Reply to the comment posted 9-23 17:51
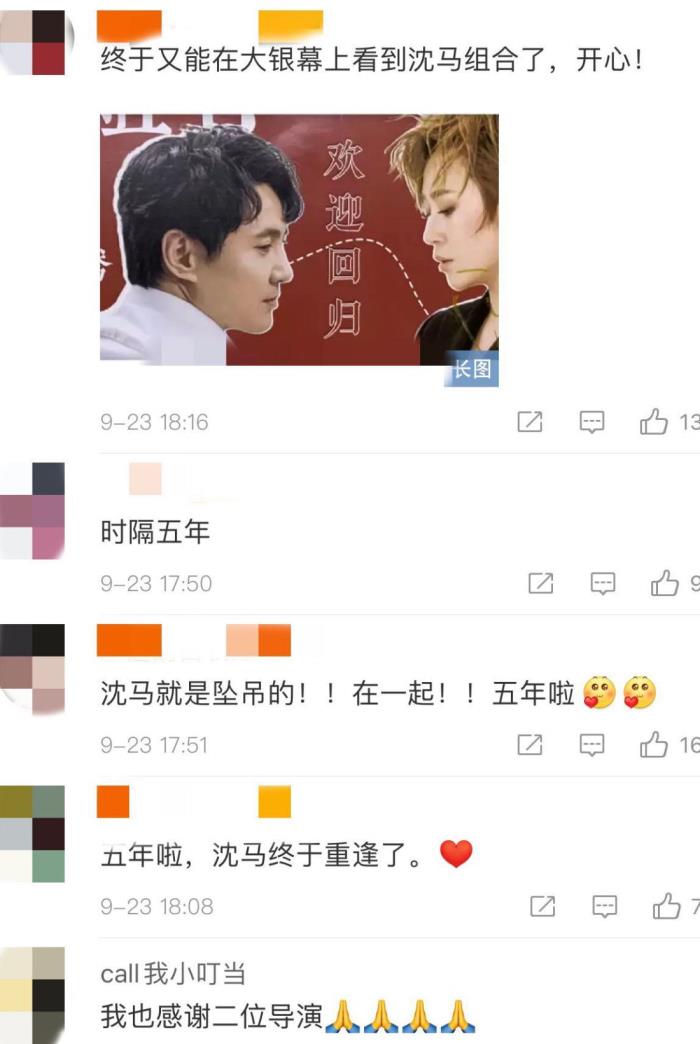The height and width of the screenshot is (1044, 700). click(x=591, y=745)
